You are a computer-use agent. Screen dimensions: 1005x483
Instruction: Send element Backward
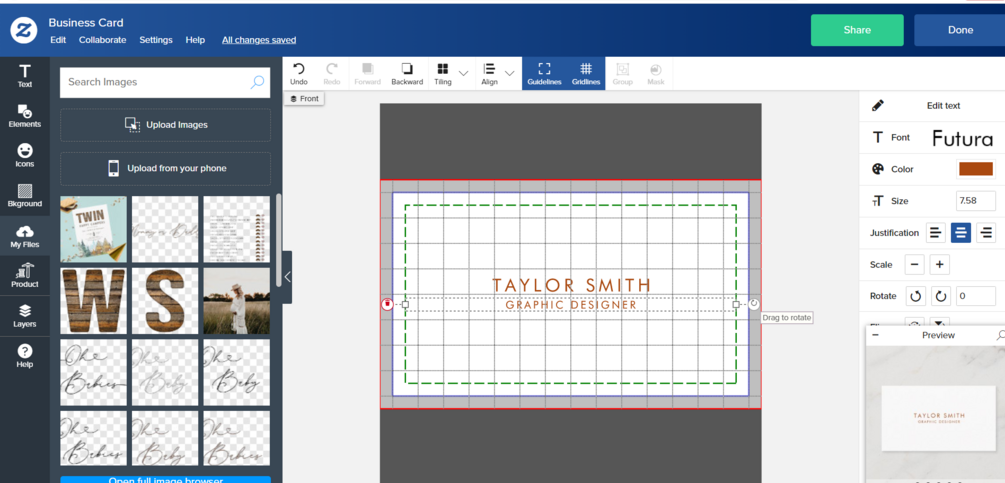point(407,74)
